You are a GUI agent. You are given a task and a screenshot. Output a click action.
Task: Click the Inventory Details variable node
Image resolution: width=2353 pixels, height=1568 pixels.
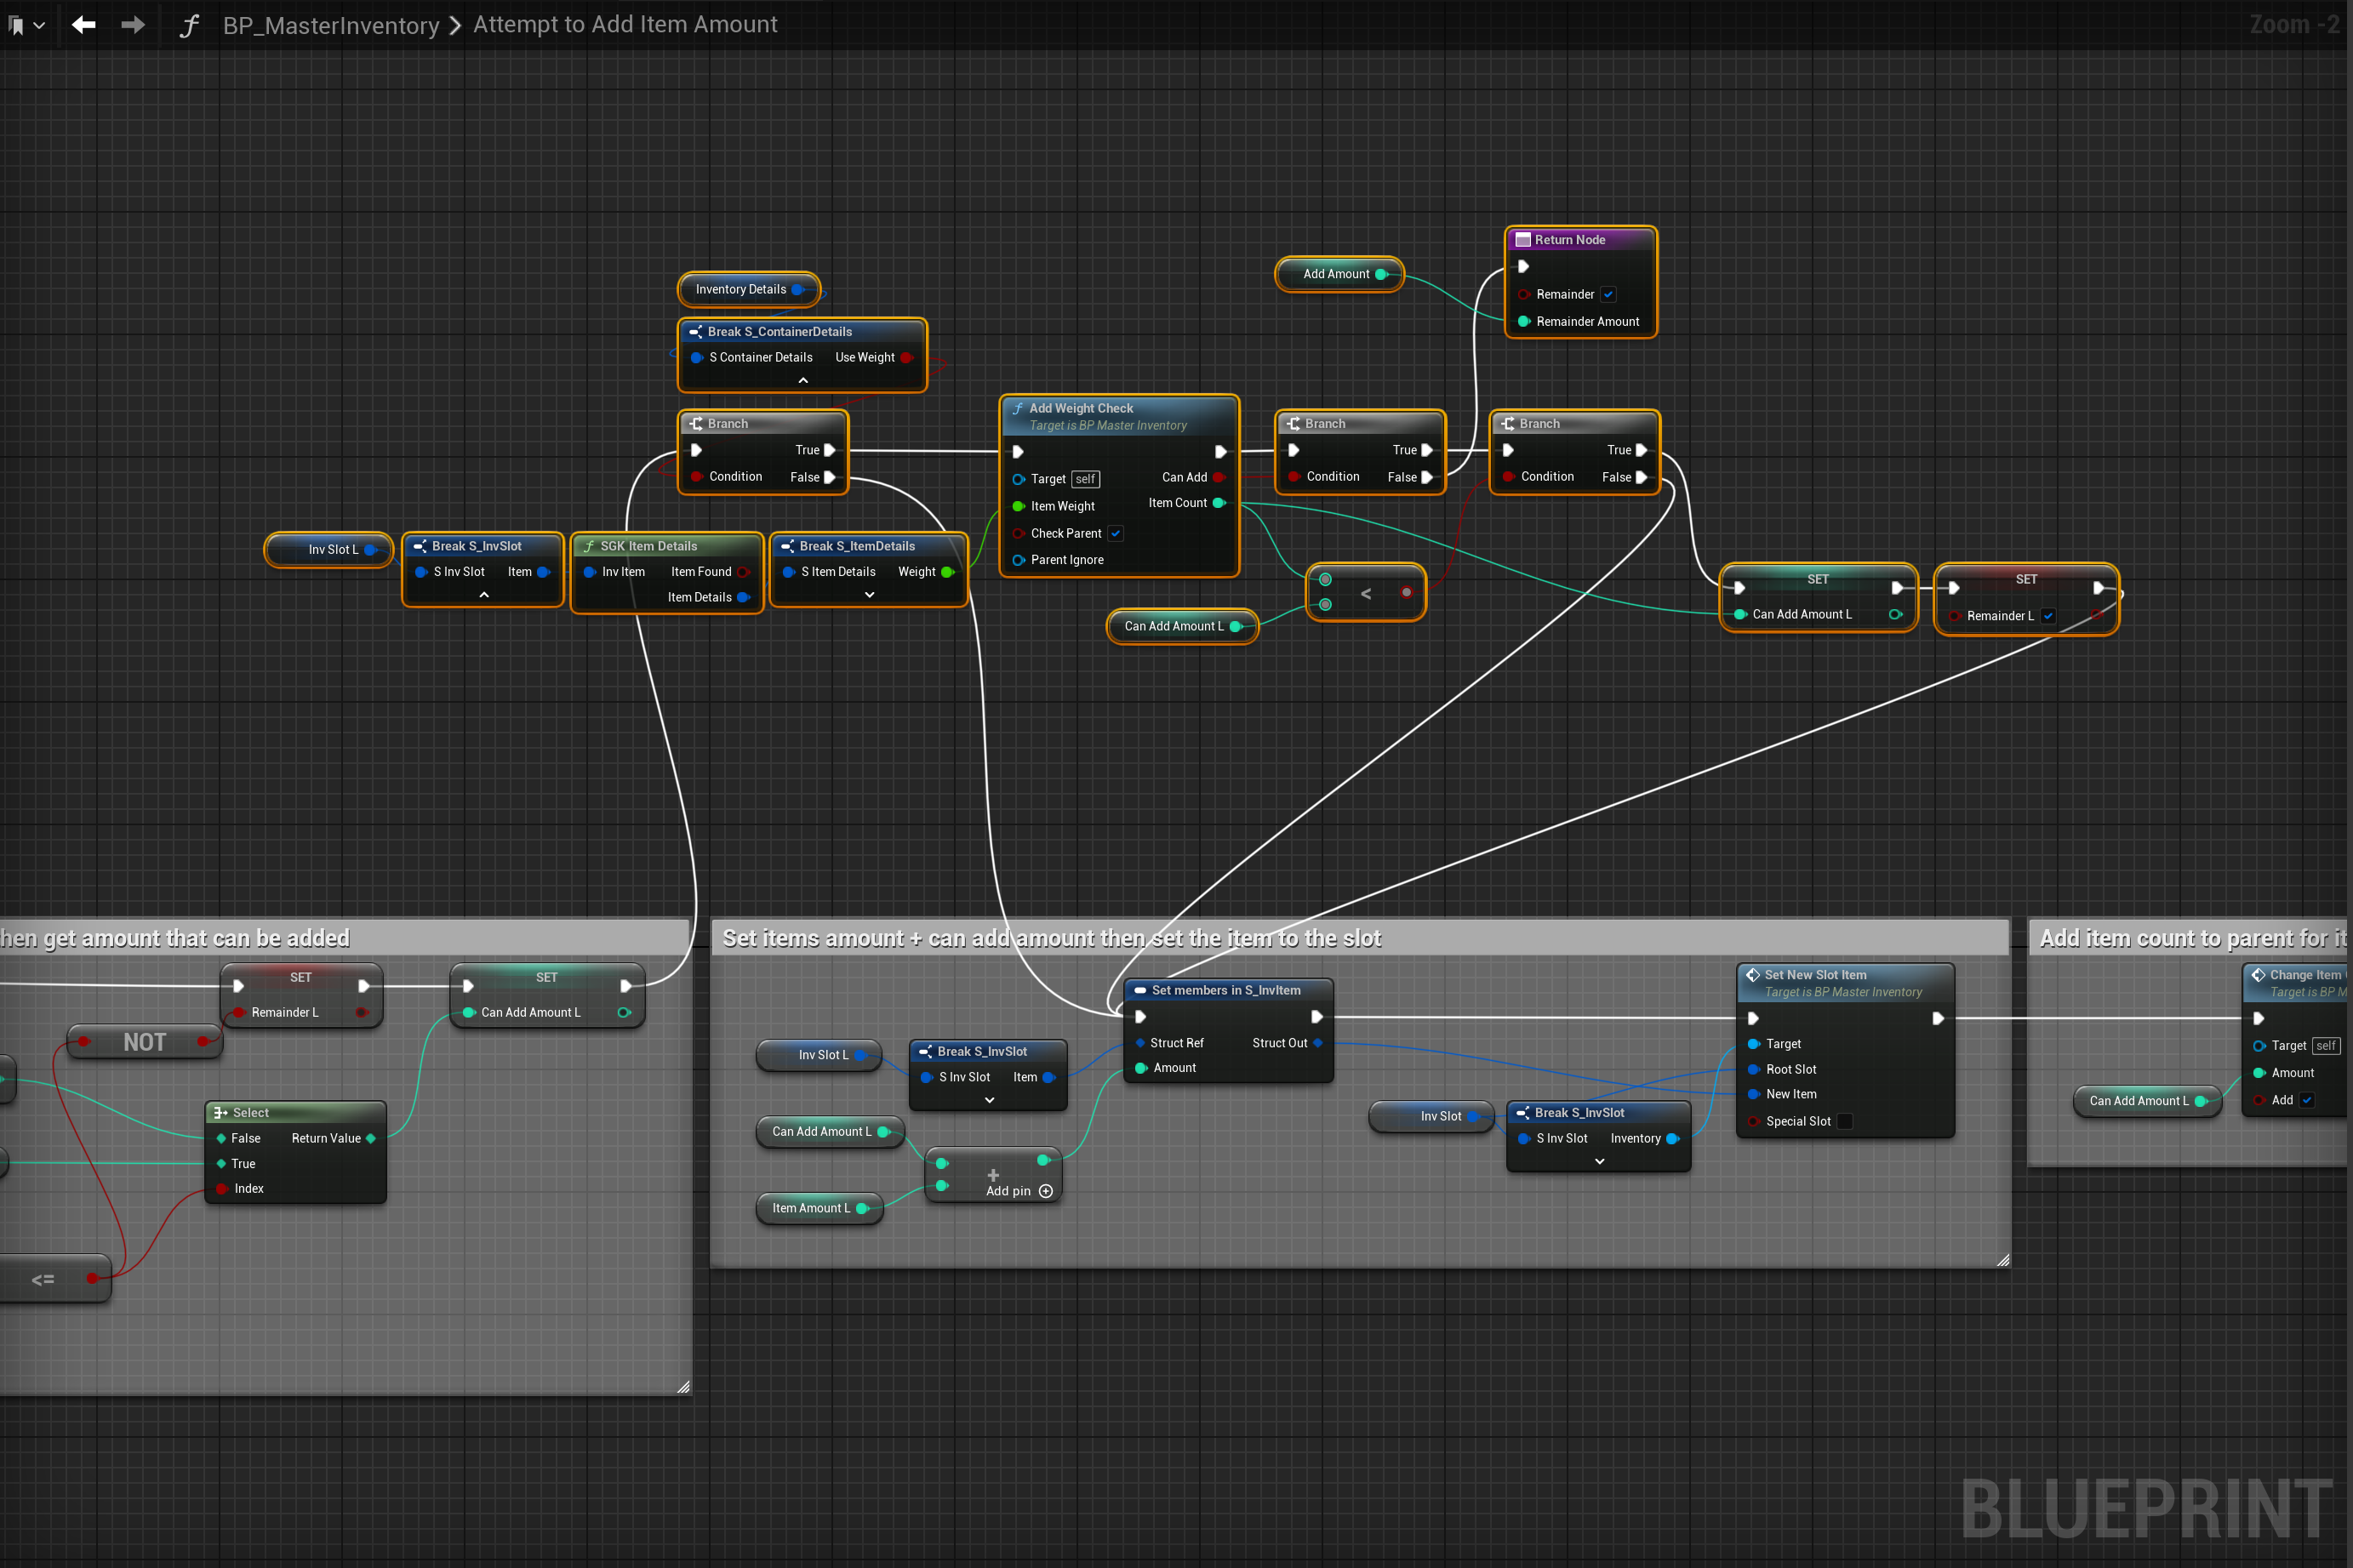click(741, 290)
